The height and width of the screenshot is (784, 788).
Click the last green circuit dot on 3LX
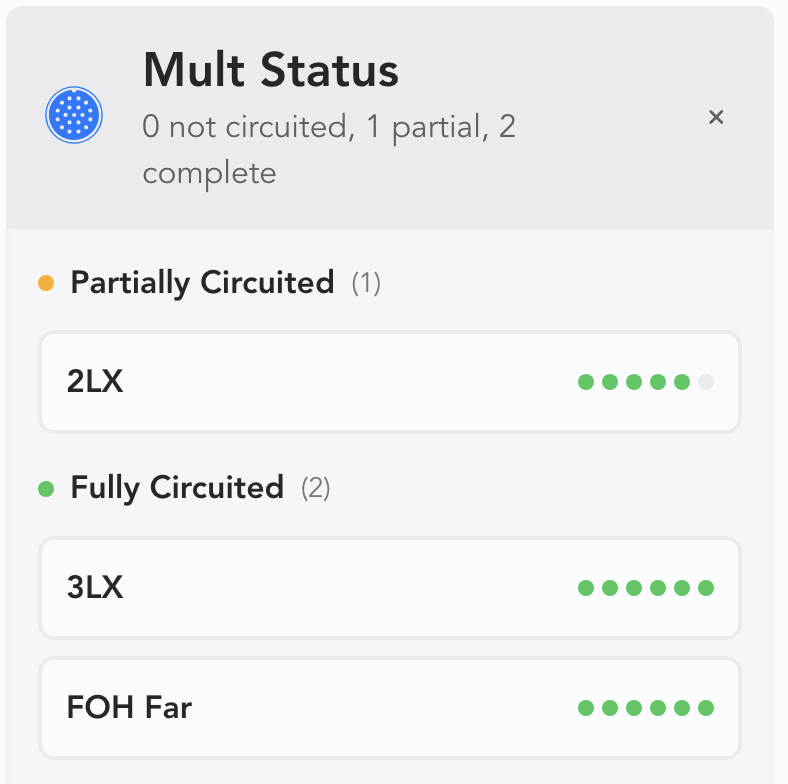tap(706, 588)
